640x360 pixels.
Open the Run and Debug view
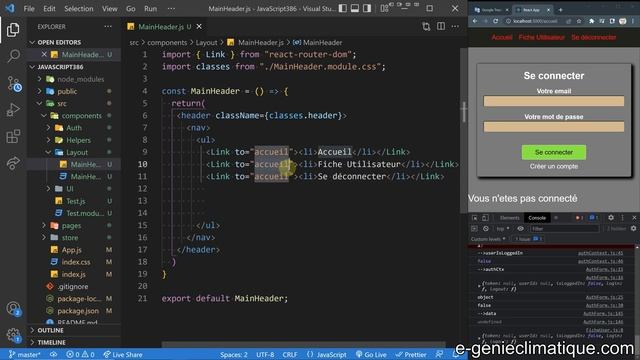13,110
